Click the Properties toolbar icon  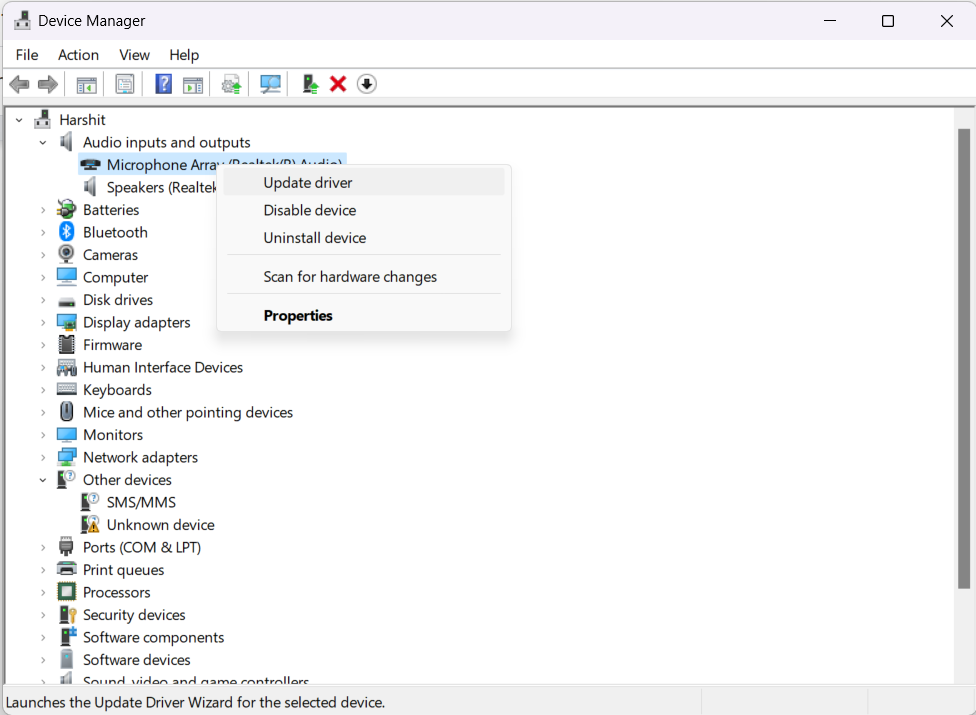[125, 84]
